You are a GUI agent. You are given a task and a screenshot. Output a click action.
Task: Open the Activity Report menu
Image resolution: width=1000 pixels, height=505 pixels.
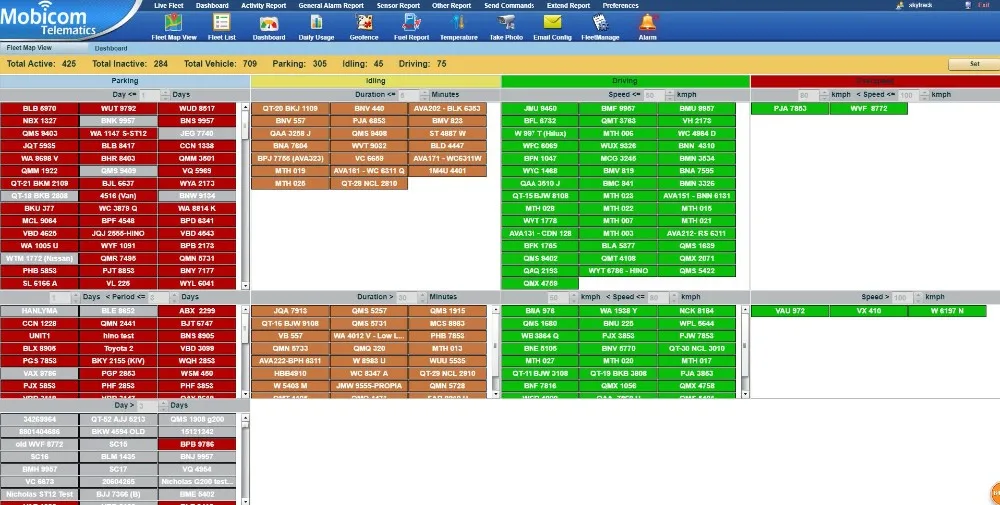click(263, 5)
